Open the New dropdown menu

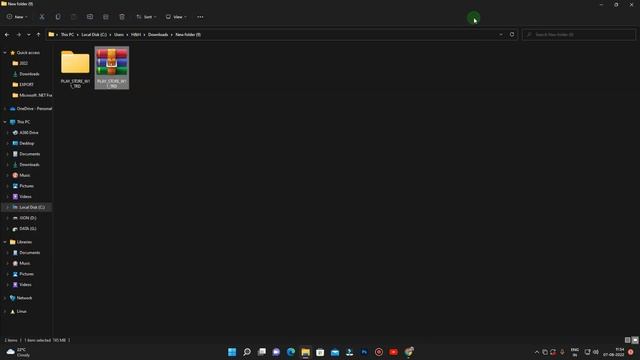[17, 17]
